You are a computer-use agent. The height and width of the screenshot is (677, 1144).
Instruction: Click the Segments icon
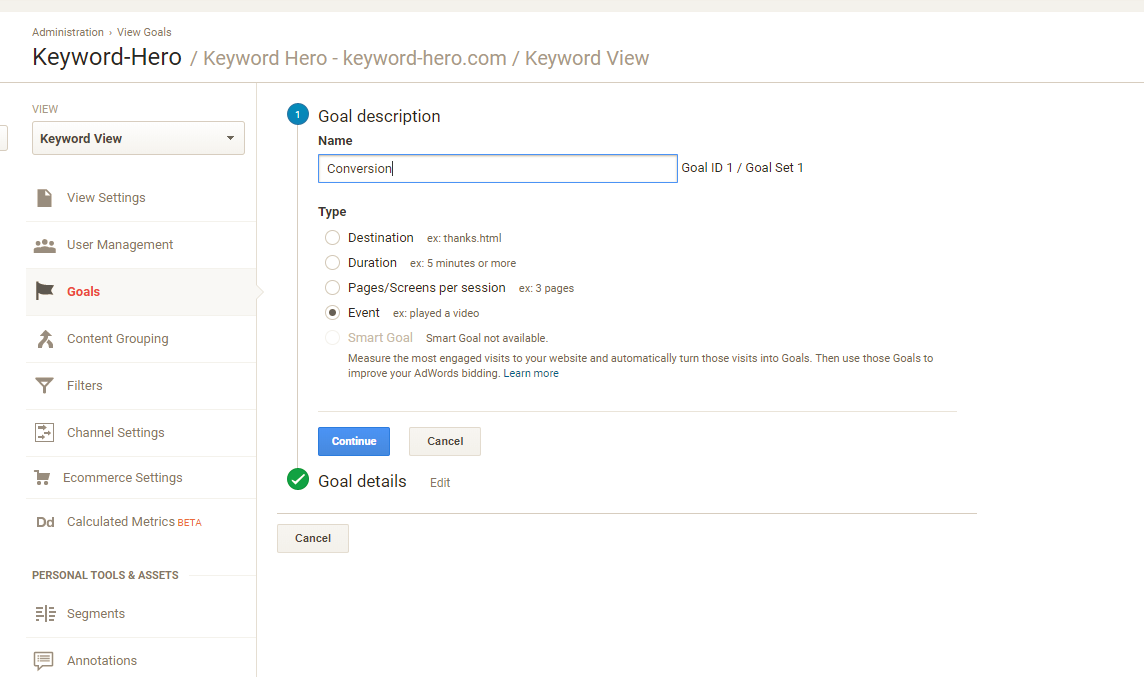pyautogui.click(x=45, y=614)
